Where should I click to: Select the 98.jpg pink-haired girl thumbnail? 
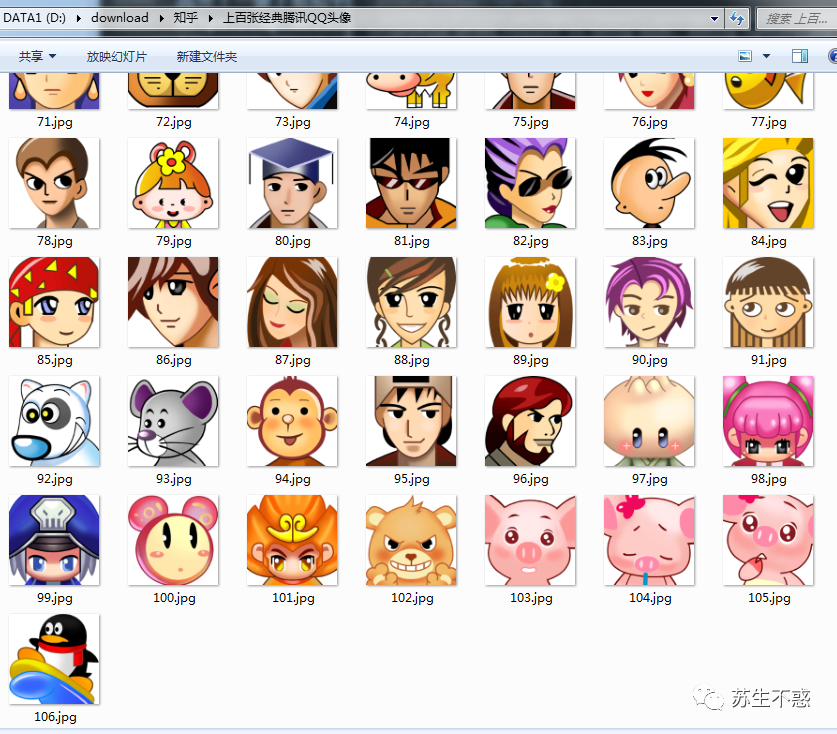(x=769, y=421)
